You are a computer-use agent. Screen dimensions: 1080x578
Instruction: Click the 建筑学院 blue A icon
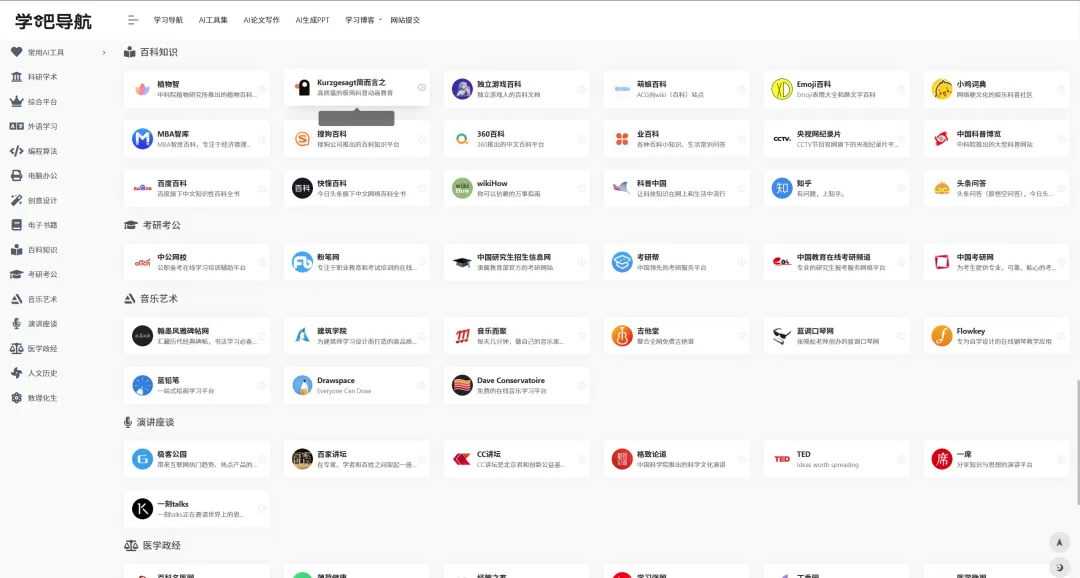(x=302, y=336)
